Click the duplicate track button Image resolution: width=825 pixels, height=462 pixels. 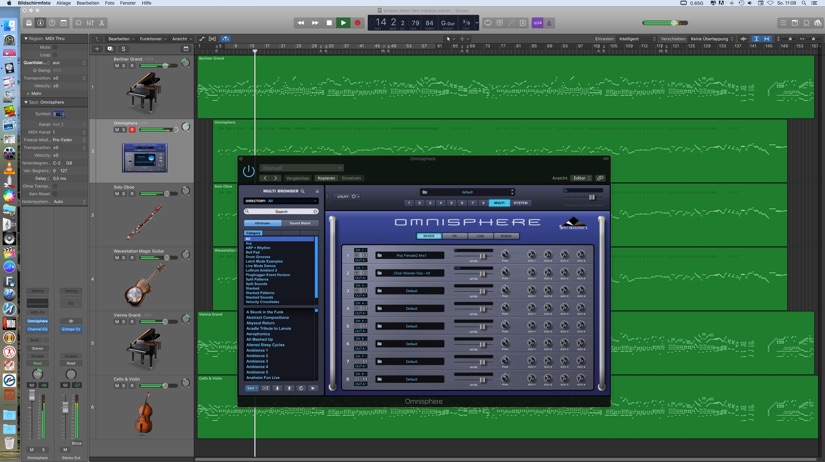coord(110,48)
